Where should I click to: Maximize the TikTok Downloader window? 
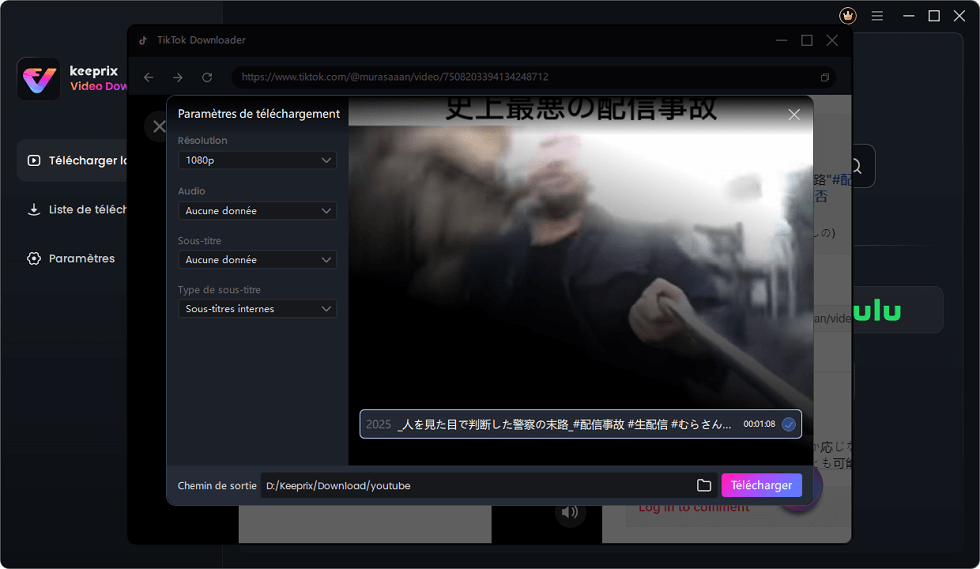pyautogui.click(x=807, y=41)
